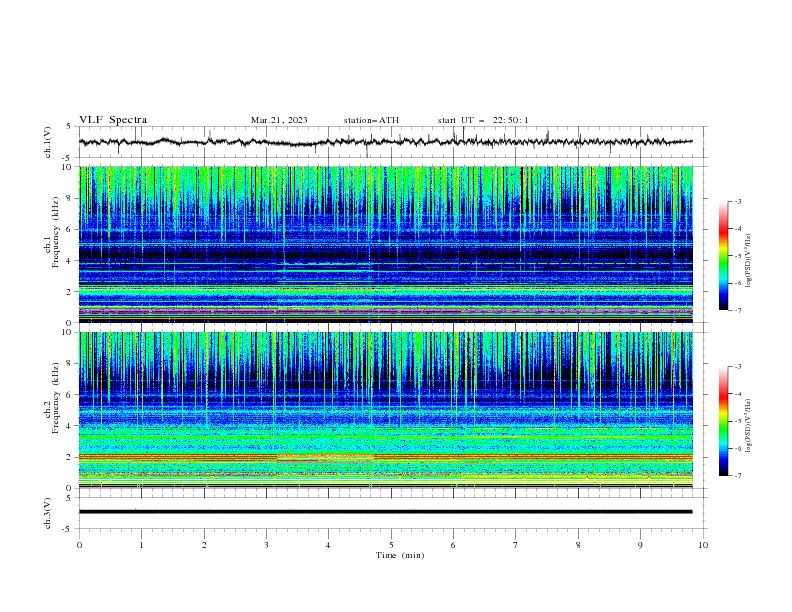Click the time axis "5" tick label

tap(391, 545)
